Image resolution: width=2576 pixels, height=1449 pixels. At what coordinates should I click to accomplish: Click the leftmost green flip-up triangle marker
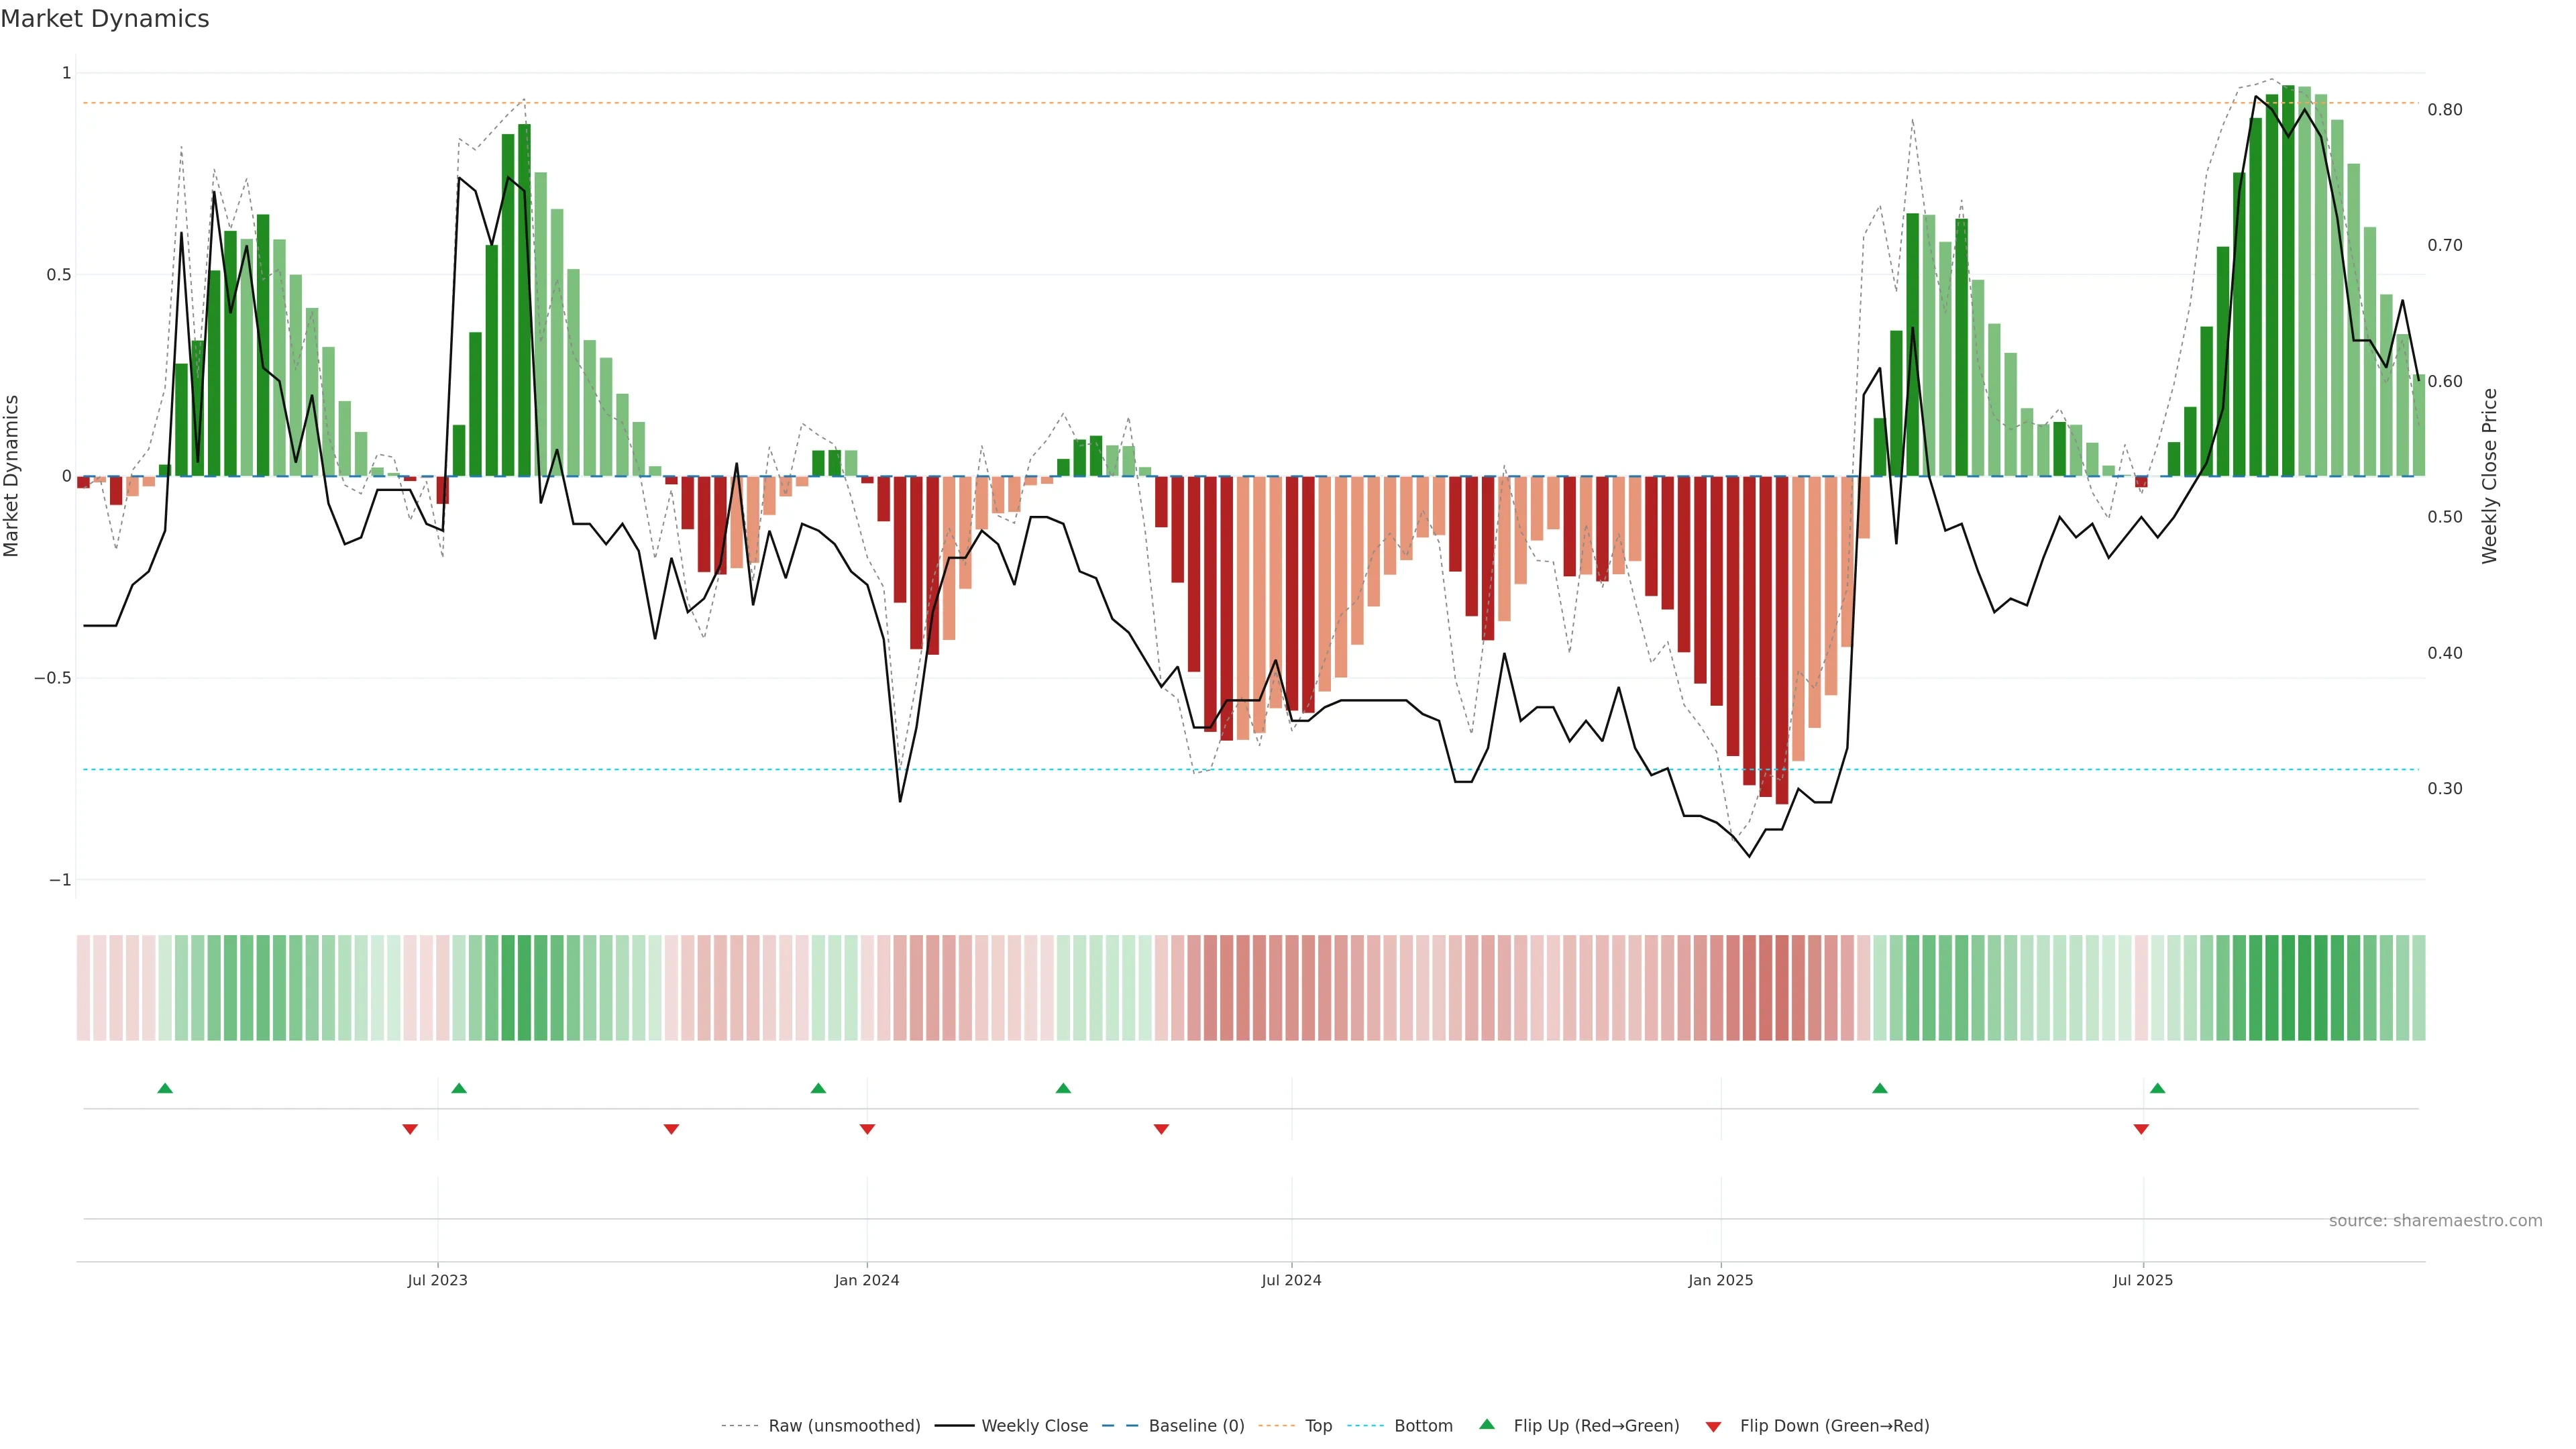point(165,1088)
